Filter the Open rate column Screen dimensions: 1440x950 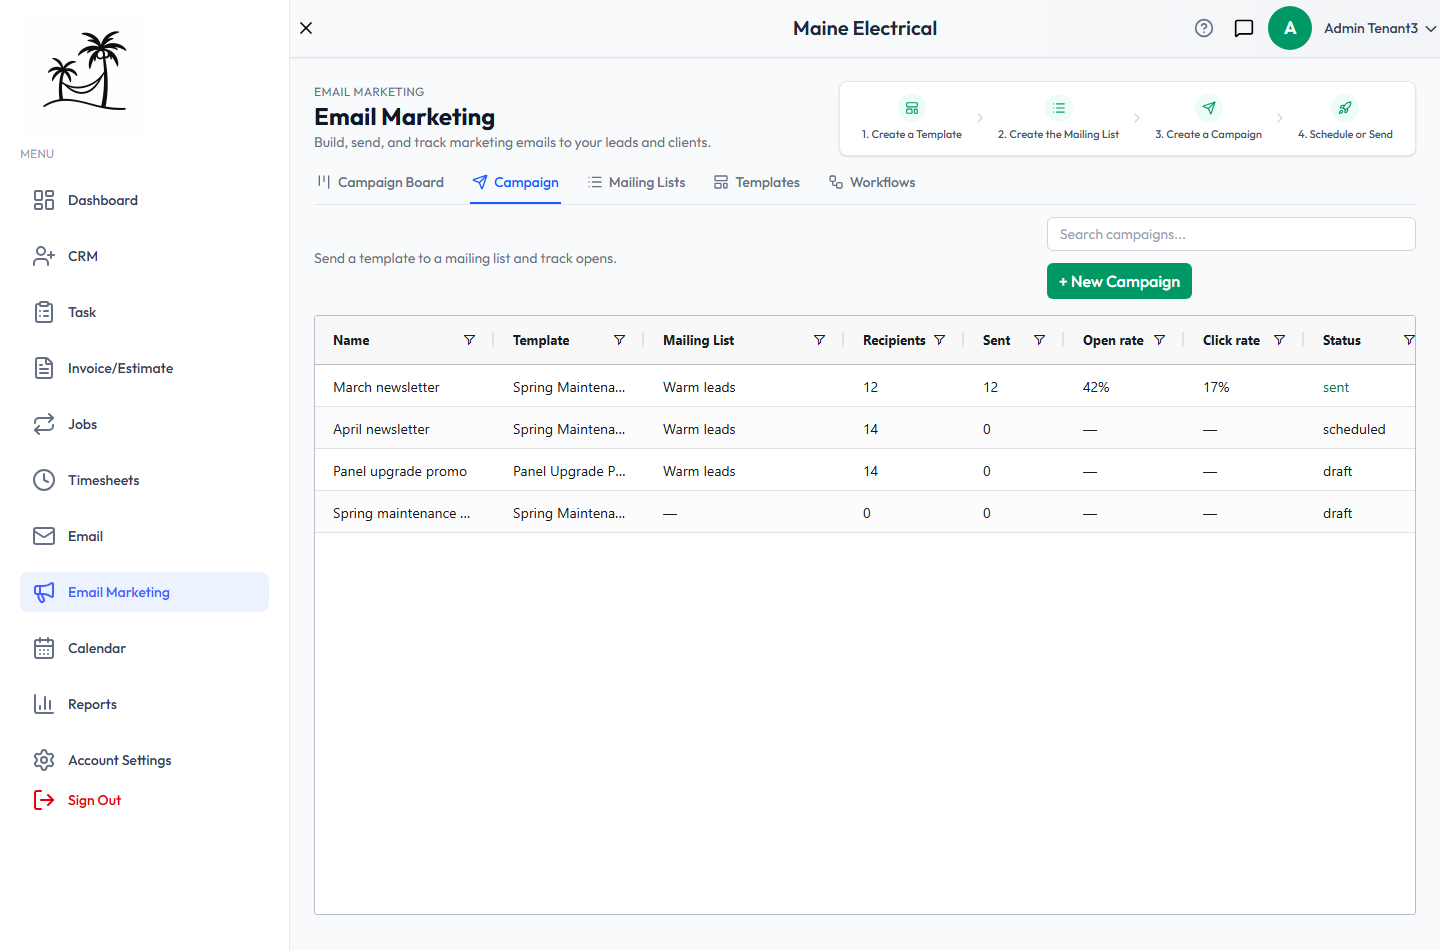pyautogui.click(x=1159, y=340)
